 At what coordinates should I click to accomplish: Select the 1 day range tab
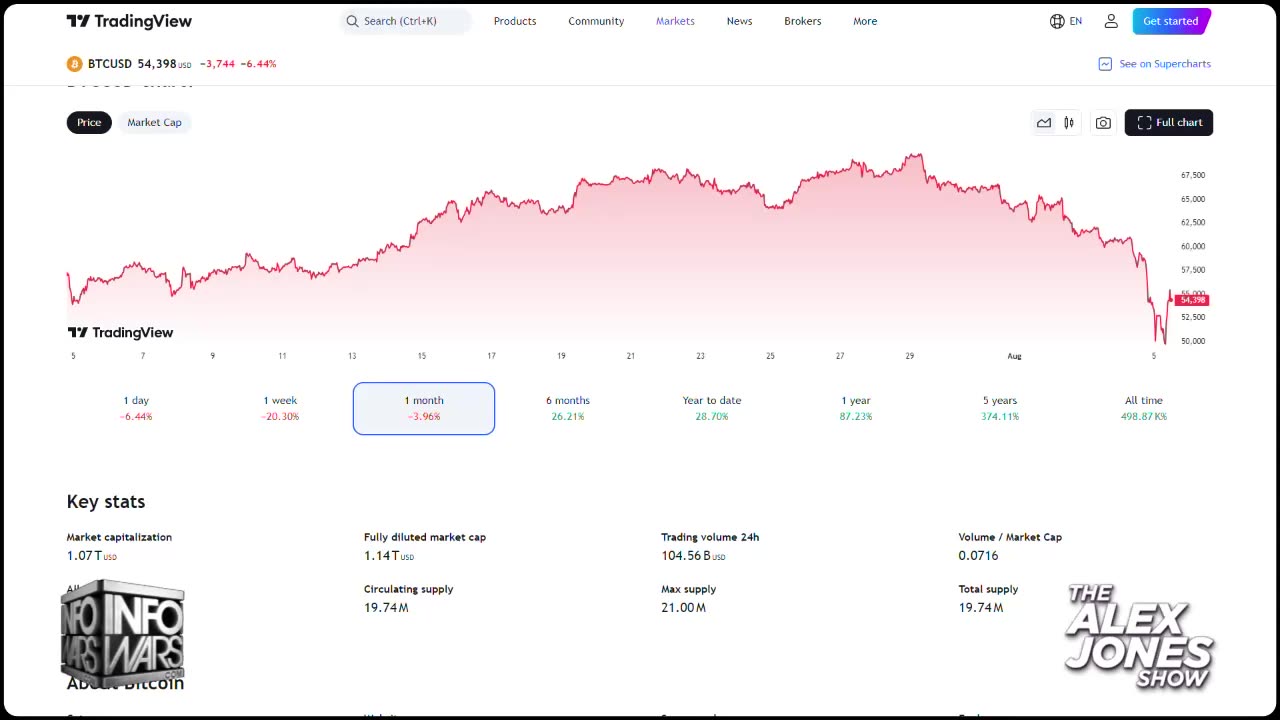click(x=136, y=408)
